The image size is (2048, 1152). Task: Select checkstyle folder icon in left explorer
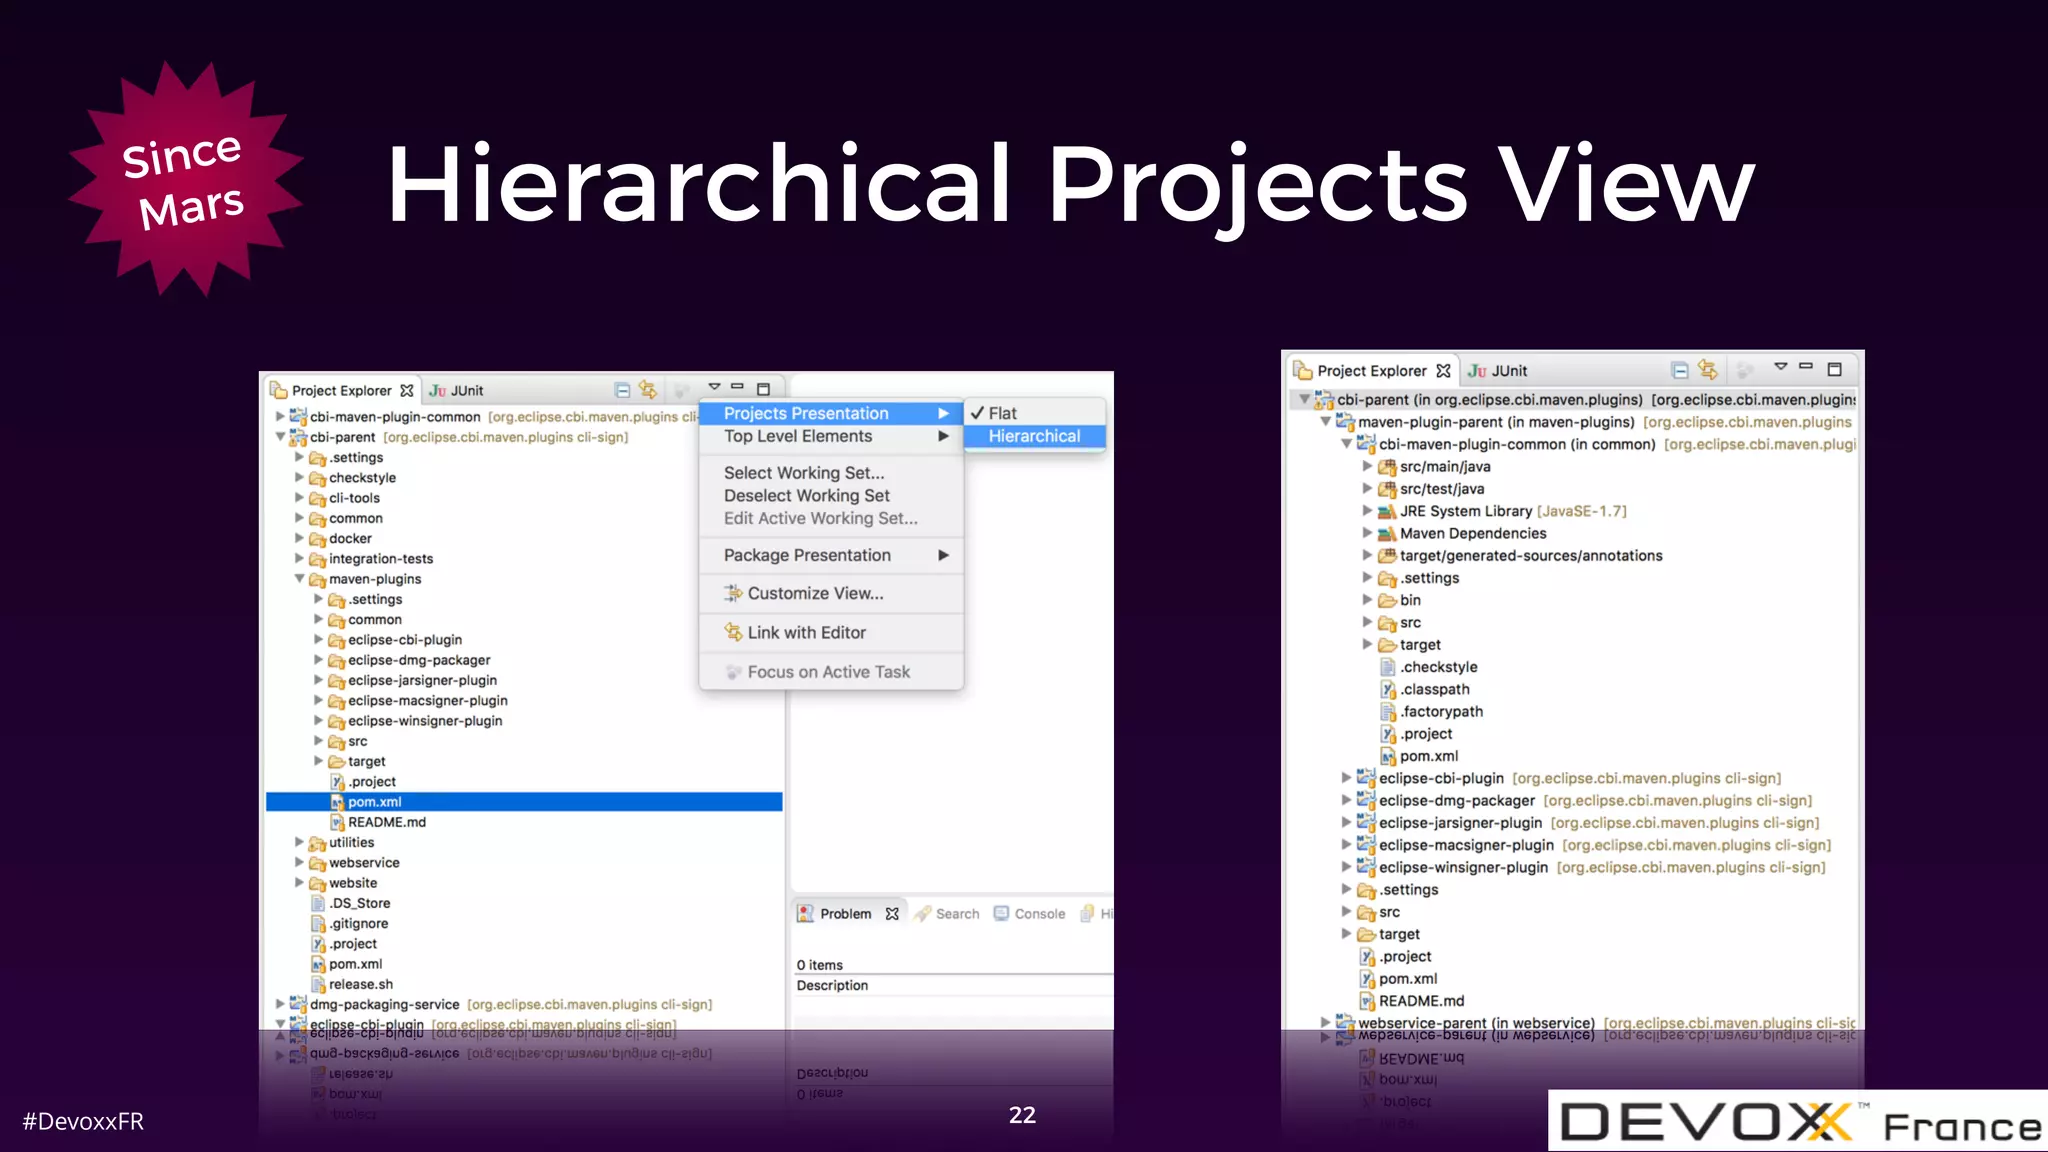[318, 478]
